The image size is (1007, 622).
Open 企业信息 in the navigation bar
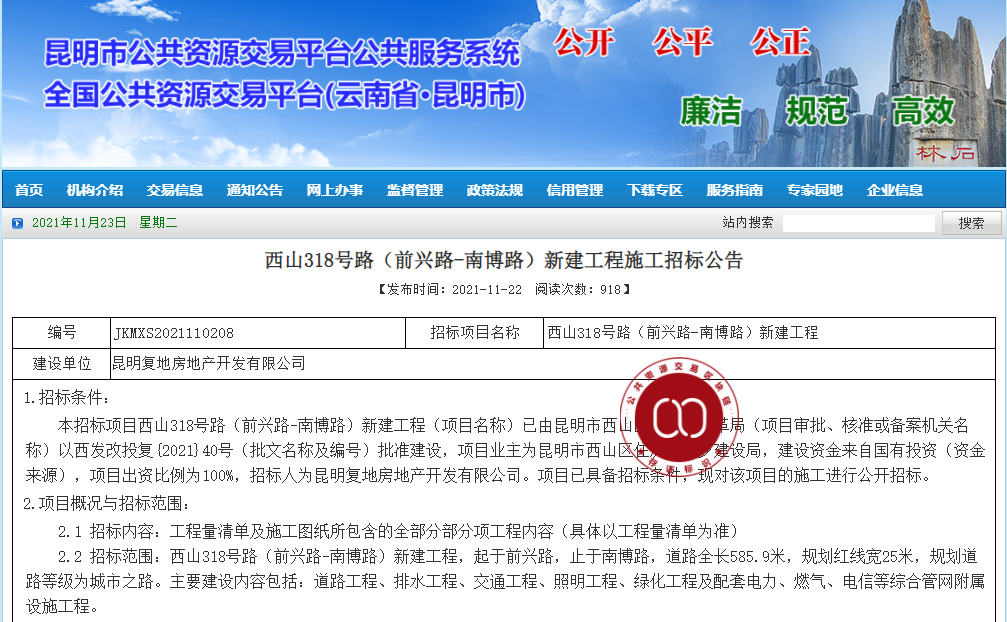pyautogui.click(x=895, y=190)
